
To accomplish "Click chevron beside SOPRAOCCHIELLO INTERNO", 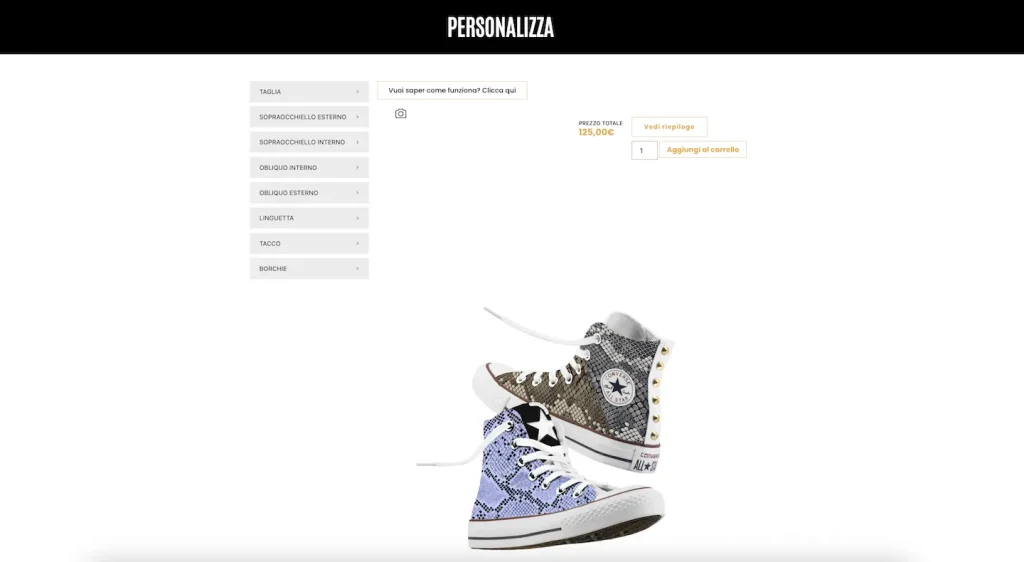I will 357,142.
